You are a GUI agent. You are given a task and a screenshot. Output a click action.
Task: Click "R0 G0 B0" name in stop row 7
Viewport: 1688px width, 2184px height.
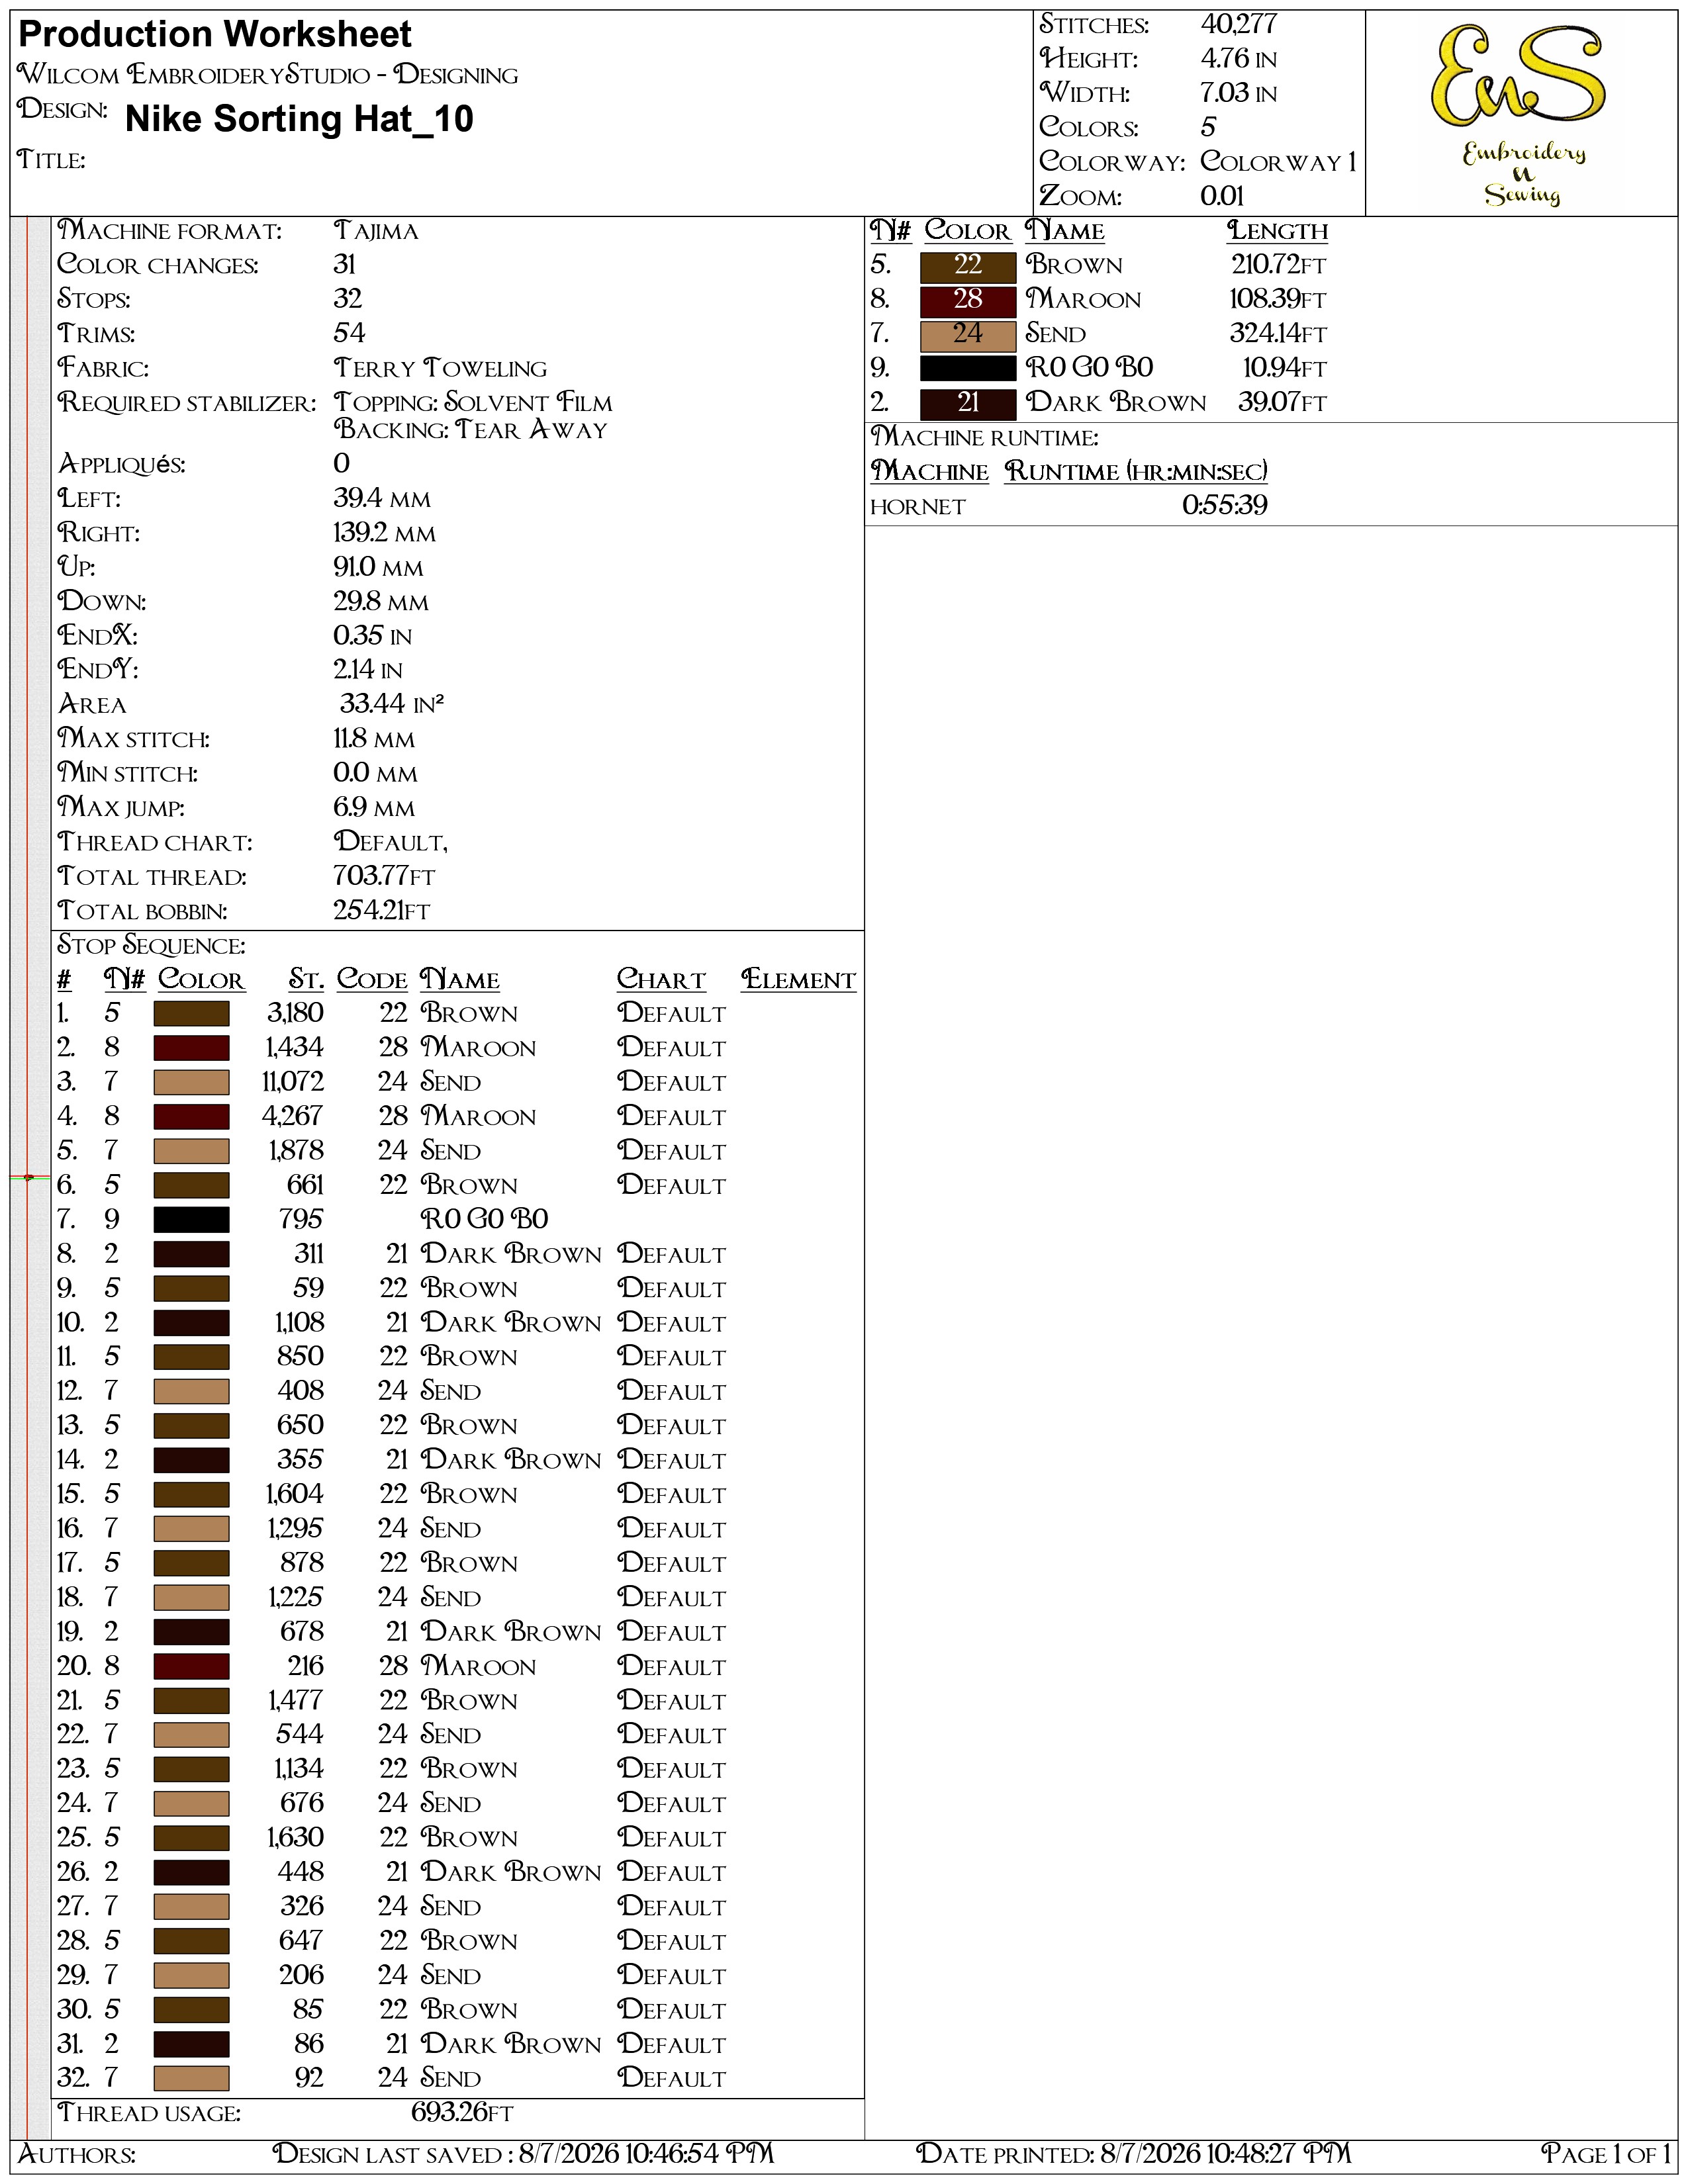pyautogui.click(x=484, y=1220)
